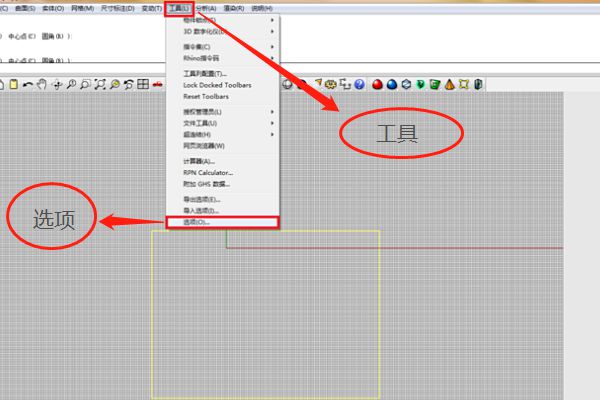The width and height of the screenshot is (600, 400).
Task: Click the Undo arrow icon in toolbar
Action: click(28, 84)
